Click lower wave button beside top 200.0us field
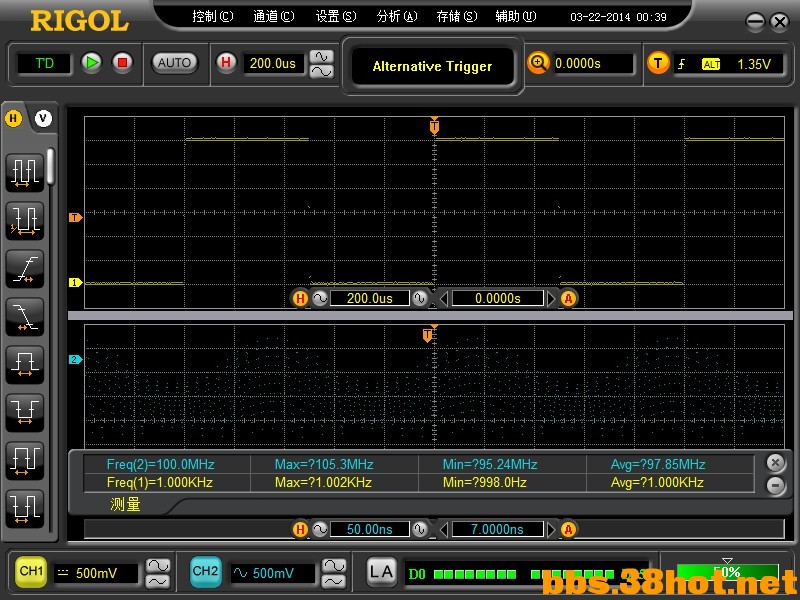Image resolution: width=800 pixels, height=600 pixels. [321, 71]
